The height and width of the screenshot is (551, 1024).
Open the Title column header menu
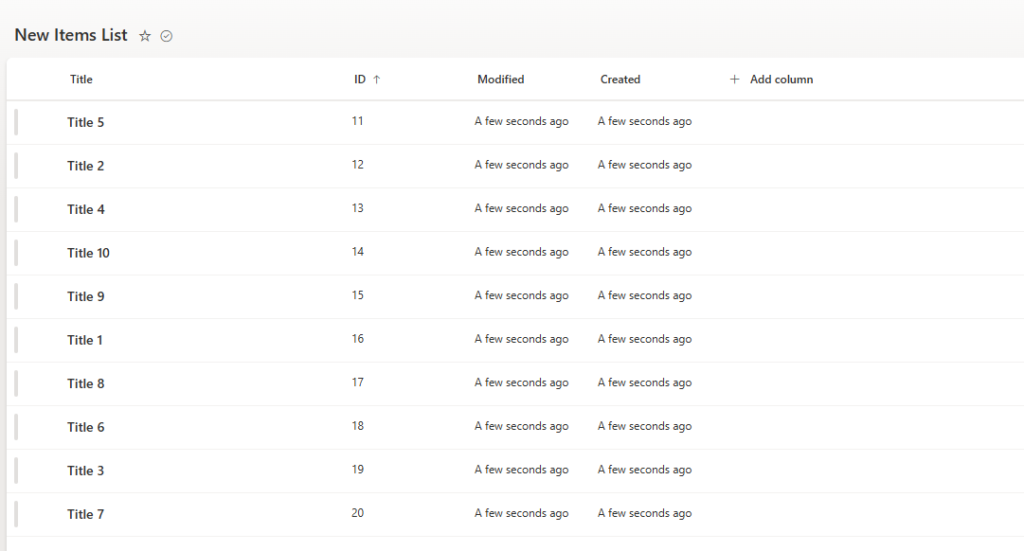82,80
